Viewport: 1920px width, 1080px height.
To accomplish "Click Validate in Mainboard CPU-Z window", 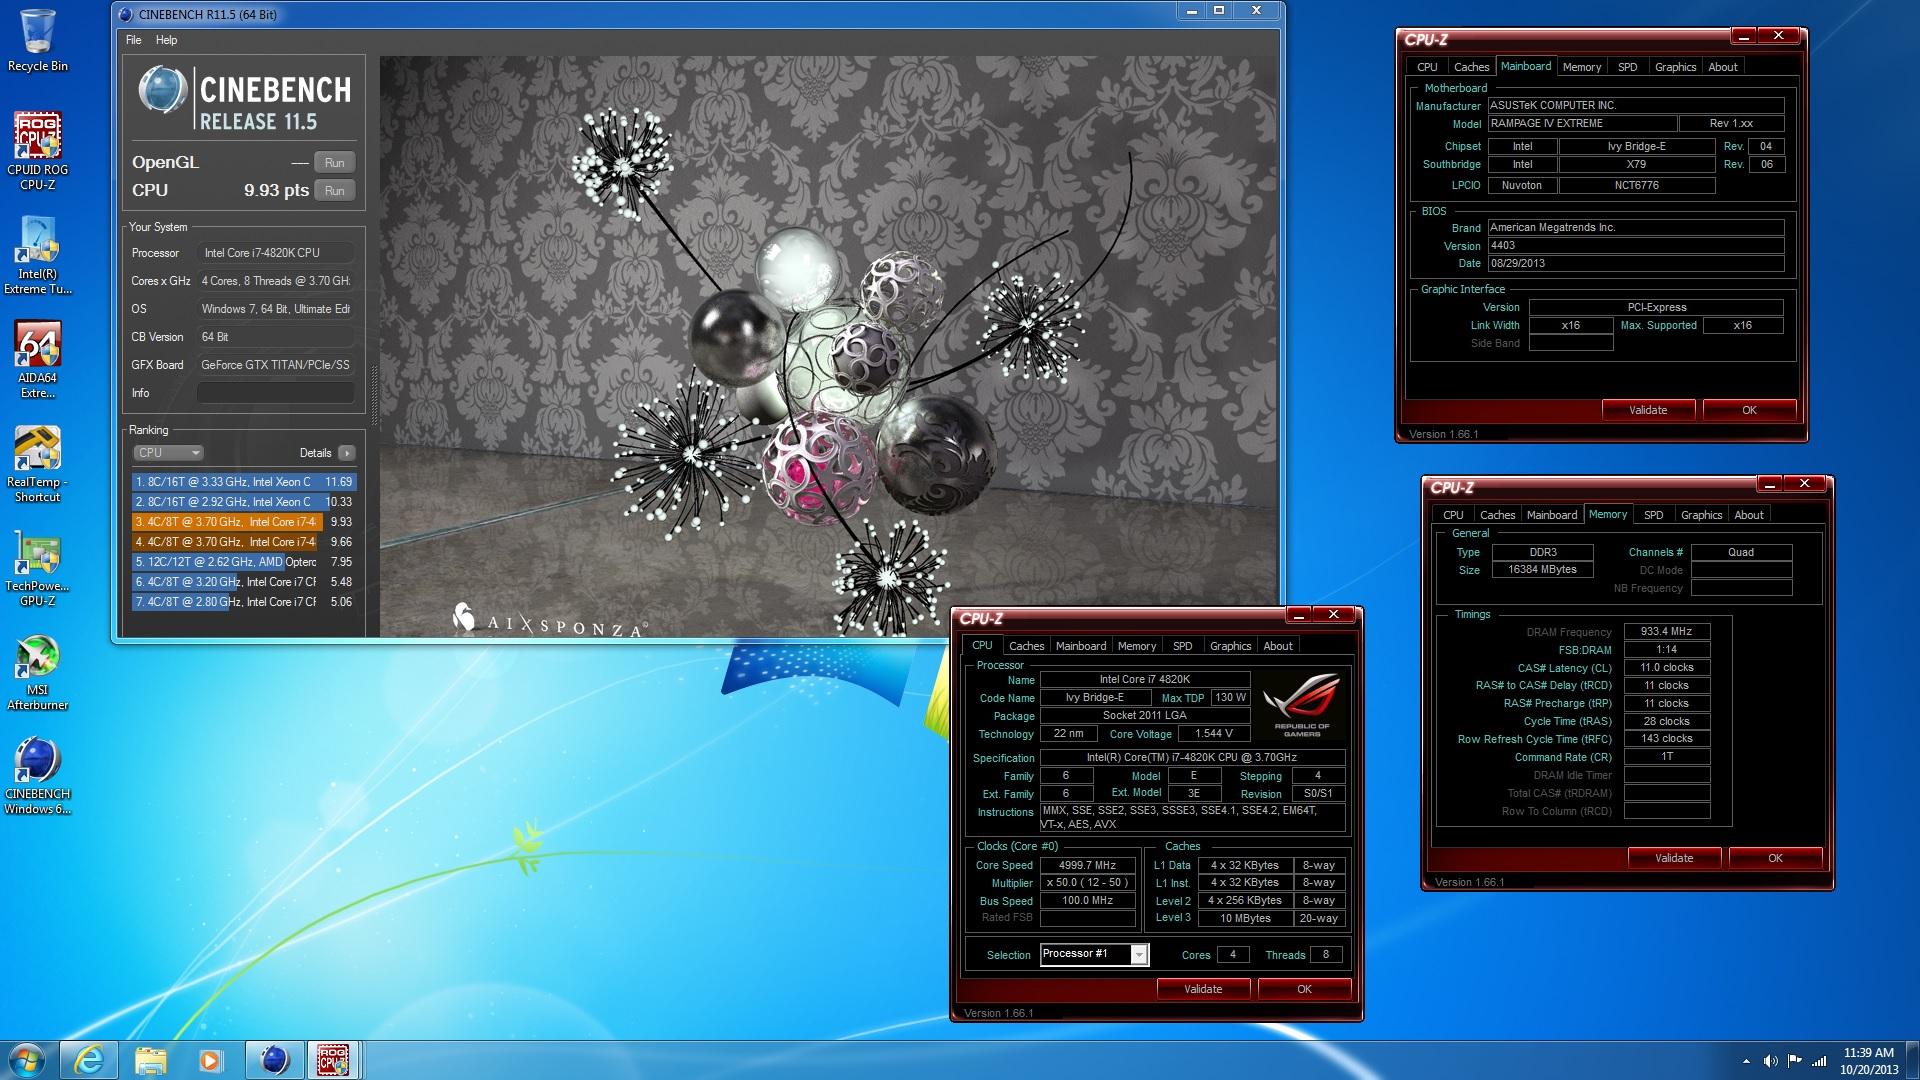I will 1648,410.
